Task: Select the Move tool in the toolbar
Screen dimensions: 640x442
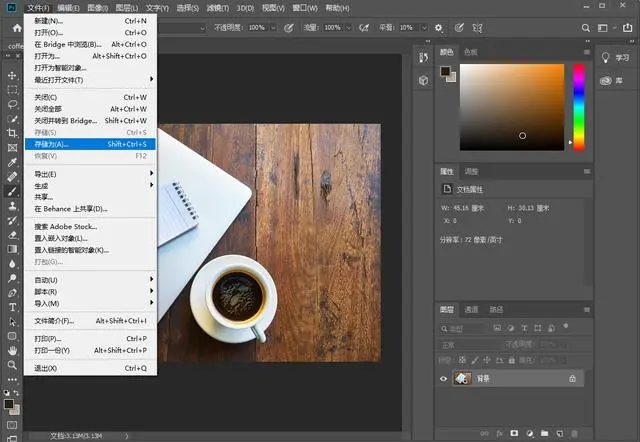Action: pyautogui.click(x=12, y=76)
